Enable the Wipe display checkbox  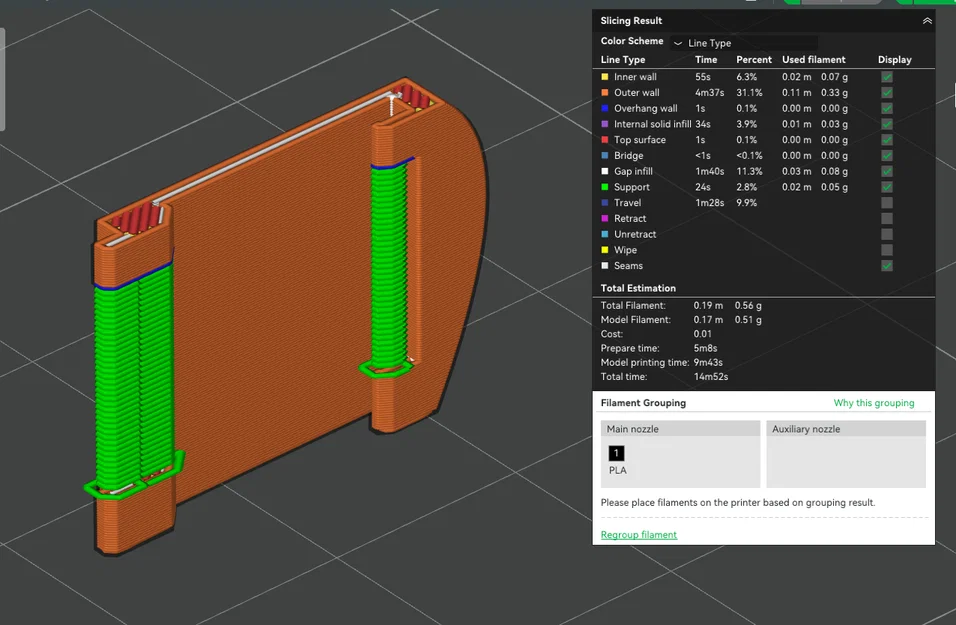click(886, 250)
